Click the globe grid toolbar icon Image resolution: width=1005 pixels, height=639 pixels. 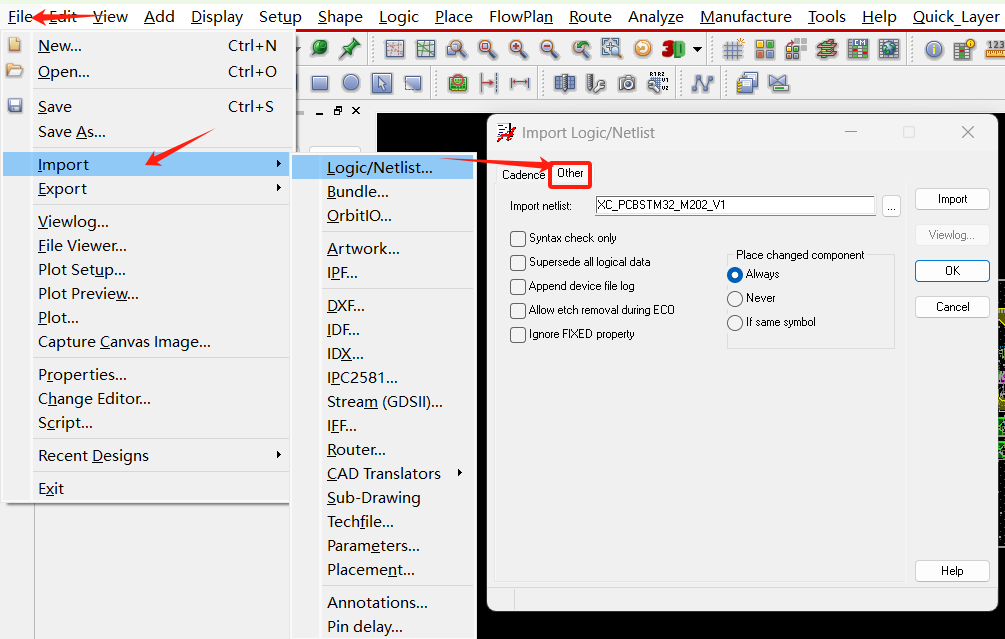coord(889,49)
